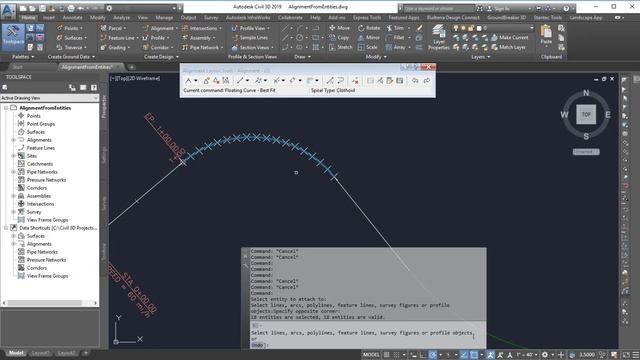Toggle object snap tracking in status bar
The height and width of the screenshot is (360, 640).
464,355
